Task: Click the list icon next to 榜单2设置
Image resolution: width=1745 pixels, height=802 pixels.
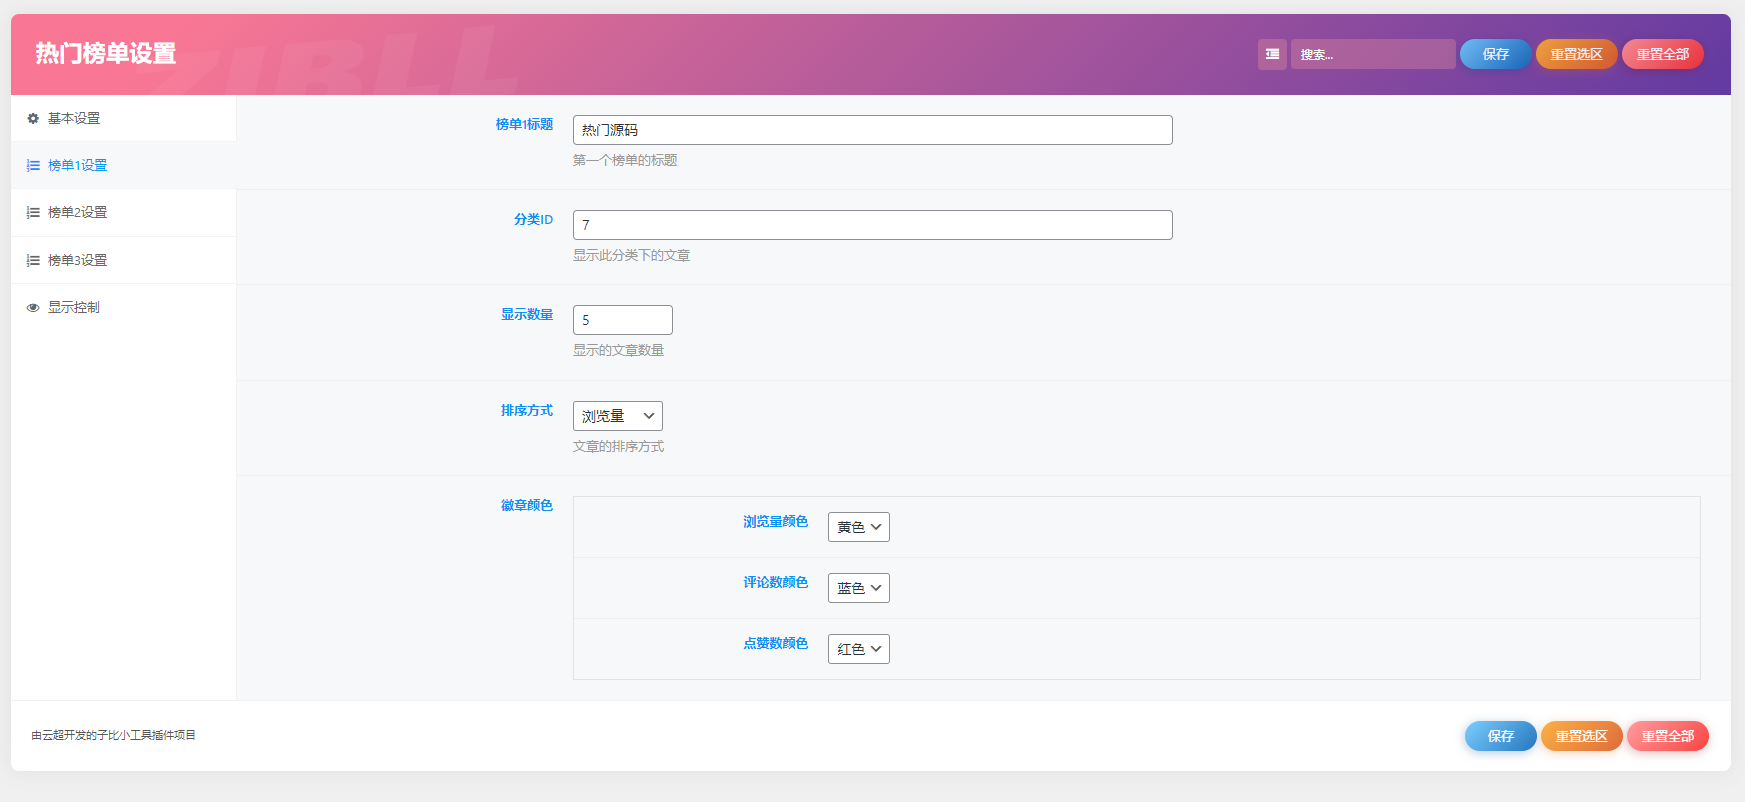Action: click(33, 213)
